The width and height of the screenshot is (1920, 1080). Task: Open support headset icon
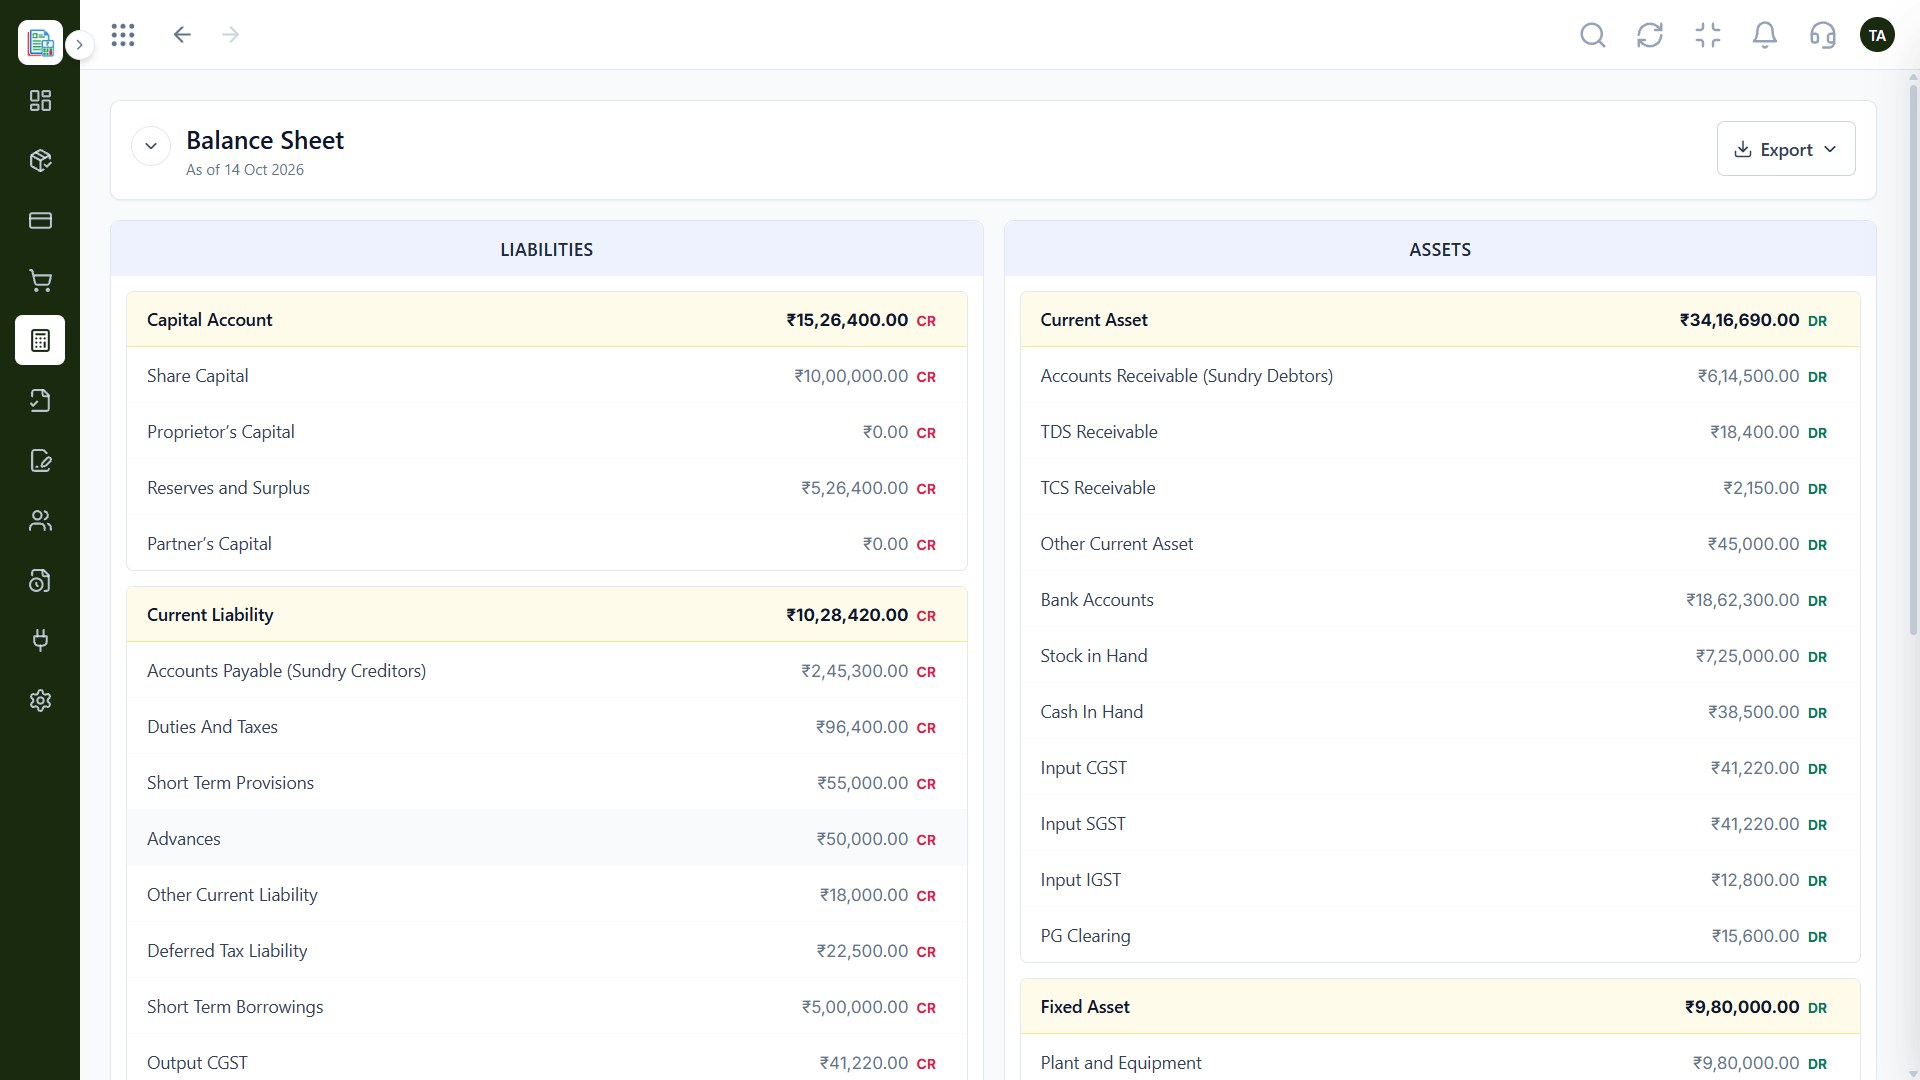1823,36
